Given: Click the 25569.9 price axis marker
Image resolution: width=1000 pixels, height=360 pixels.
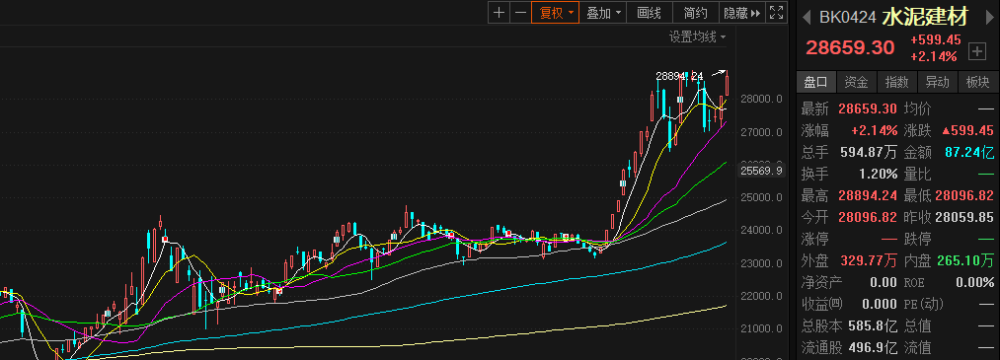Looking at the screenshot, I should point(760,170).
